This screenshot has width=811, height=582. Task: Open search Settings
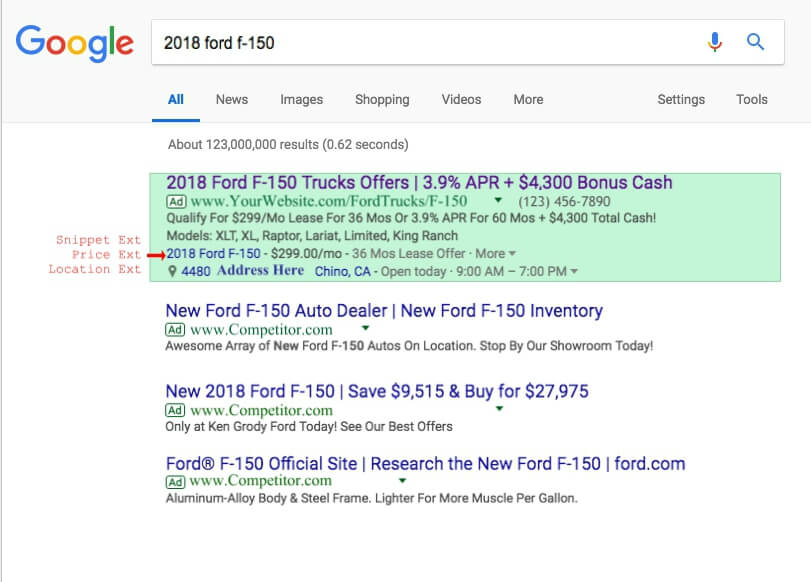click(681, 99)
